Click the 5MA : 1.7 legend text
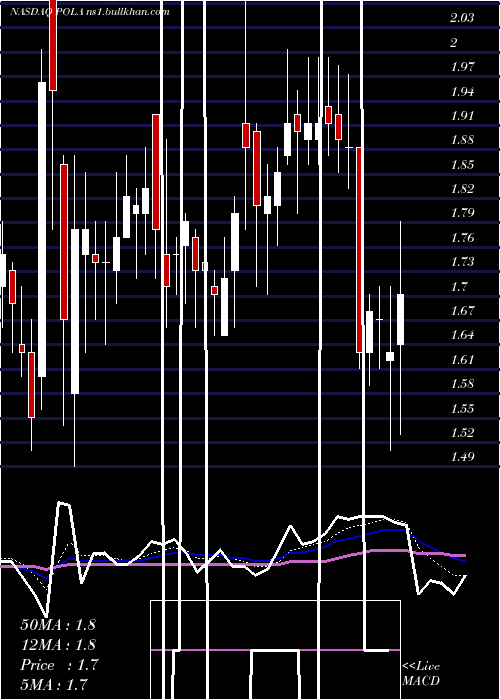 [x=54, y=685]
